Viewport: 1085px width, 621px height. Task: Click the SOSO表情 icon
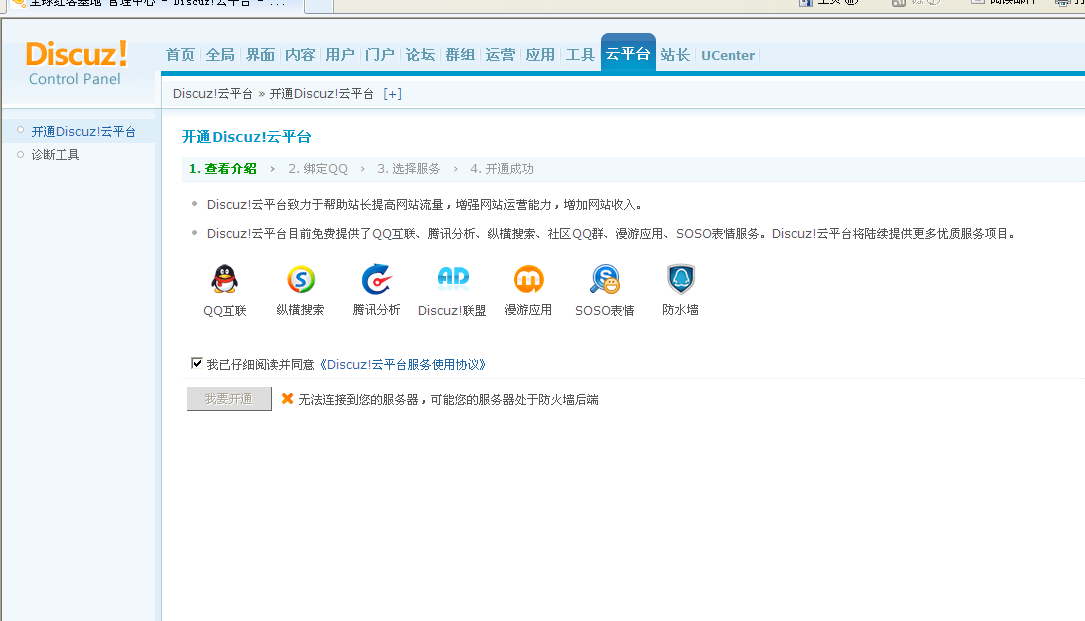(x=605, y=280)
